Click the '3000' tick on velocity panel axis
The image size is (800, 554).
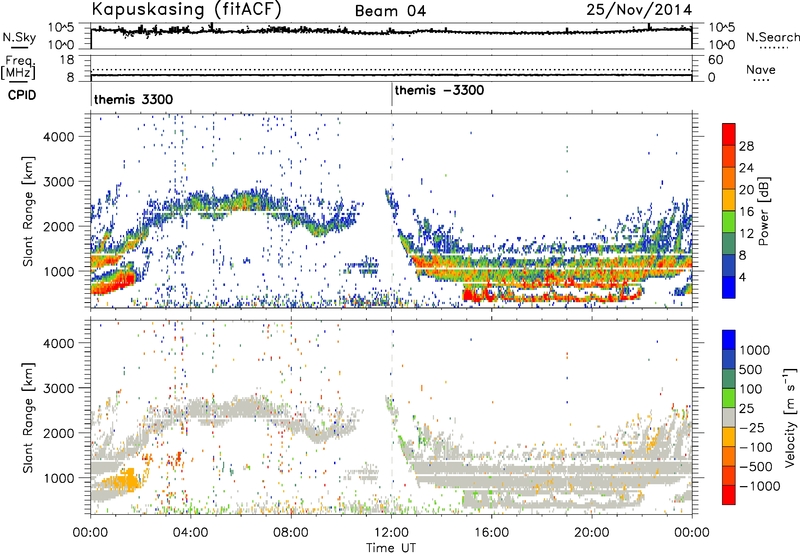pyautogui.click(x=59, y=388)
